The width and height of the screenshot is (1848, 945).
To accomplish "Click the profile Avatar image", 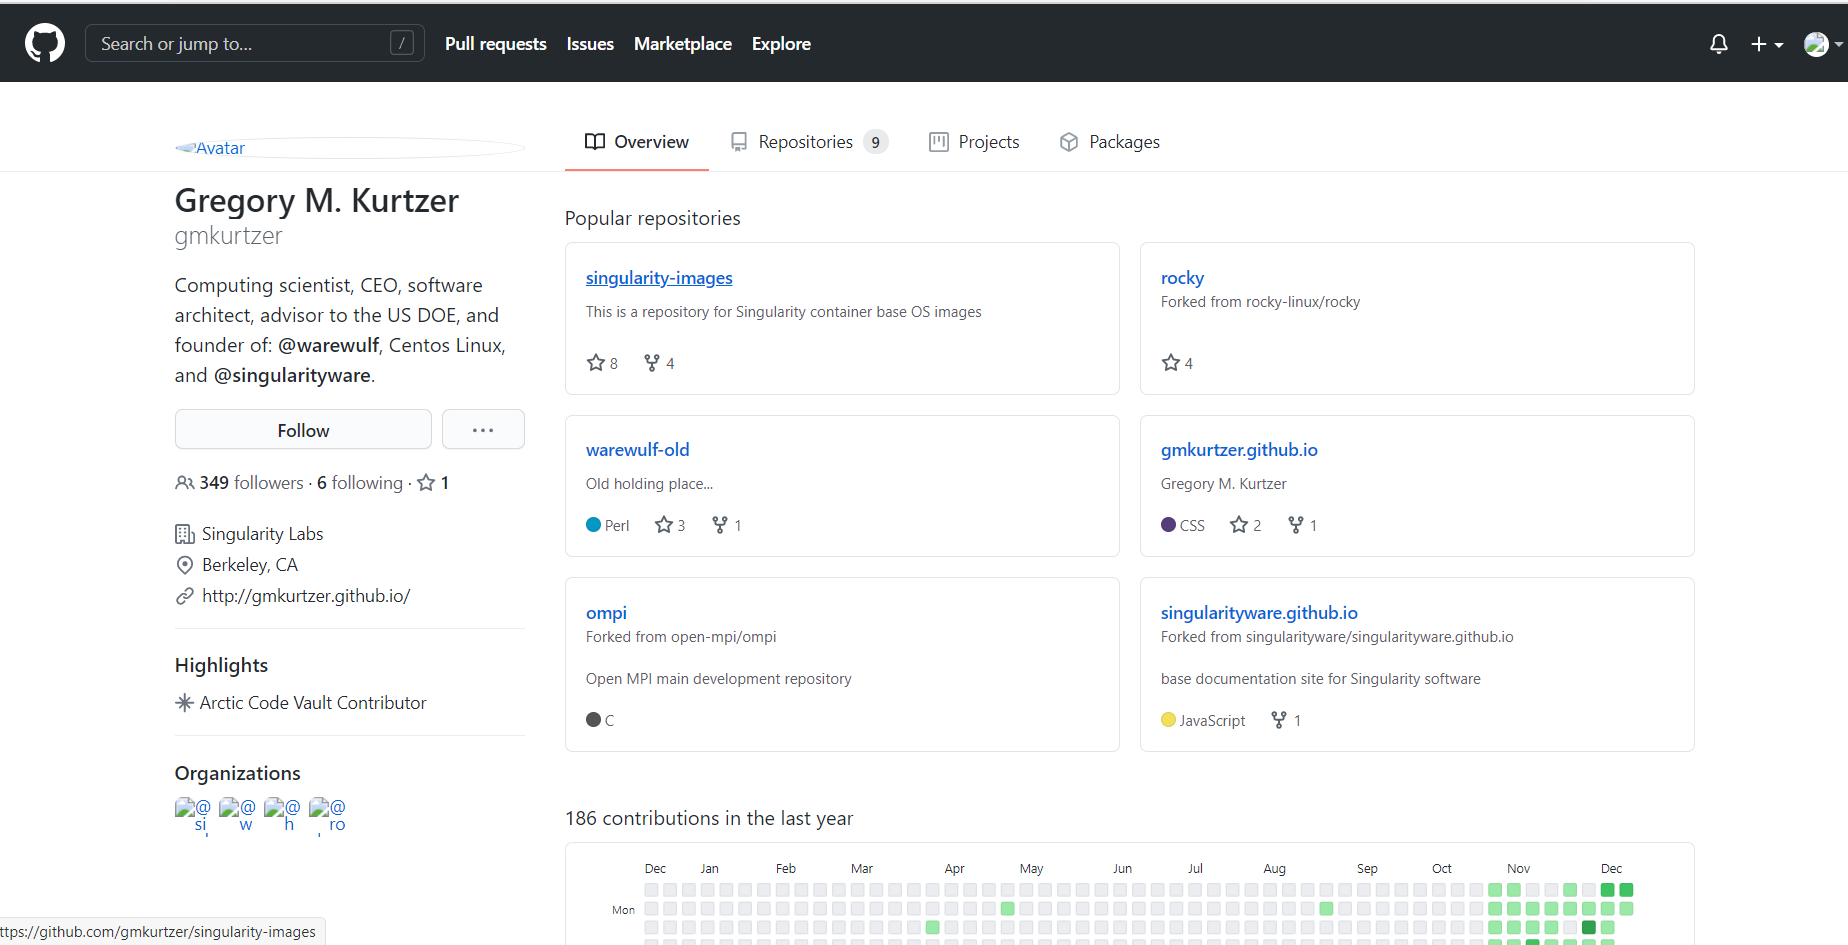I will point(350,148).
